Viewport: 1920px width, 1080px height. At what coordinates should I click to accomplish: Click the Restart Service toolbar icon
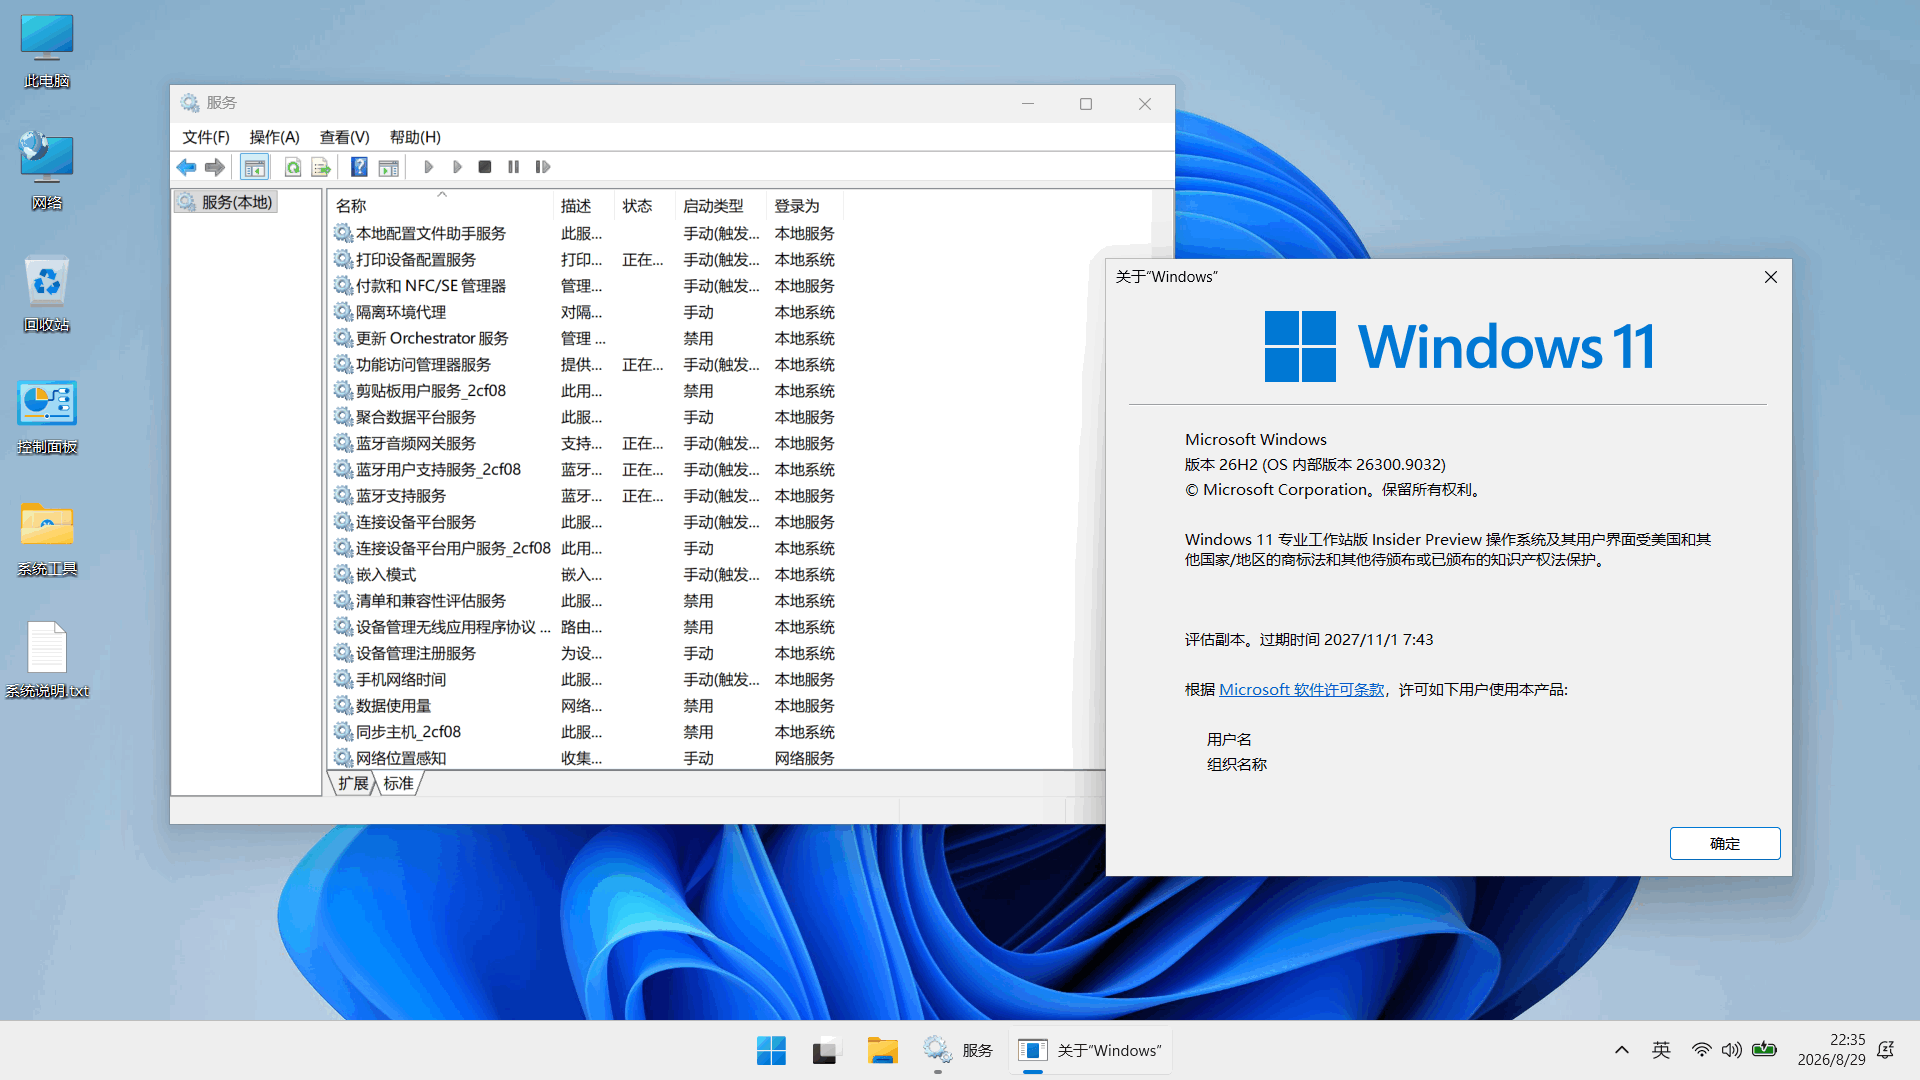[x=543, y=167]
